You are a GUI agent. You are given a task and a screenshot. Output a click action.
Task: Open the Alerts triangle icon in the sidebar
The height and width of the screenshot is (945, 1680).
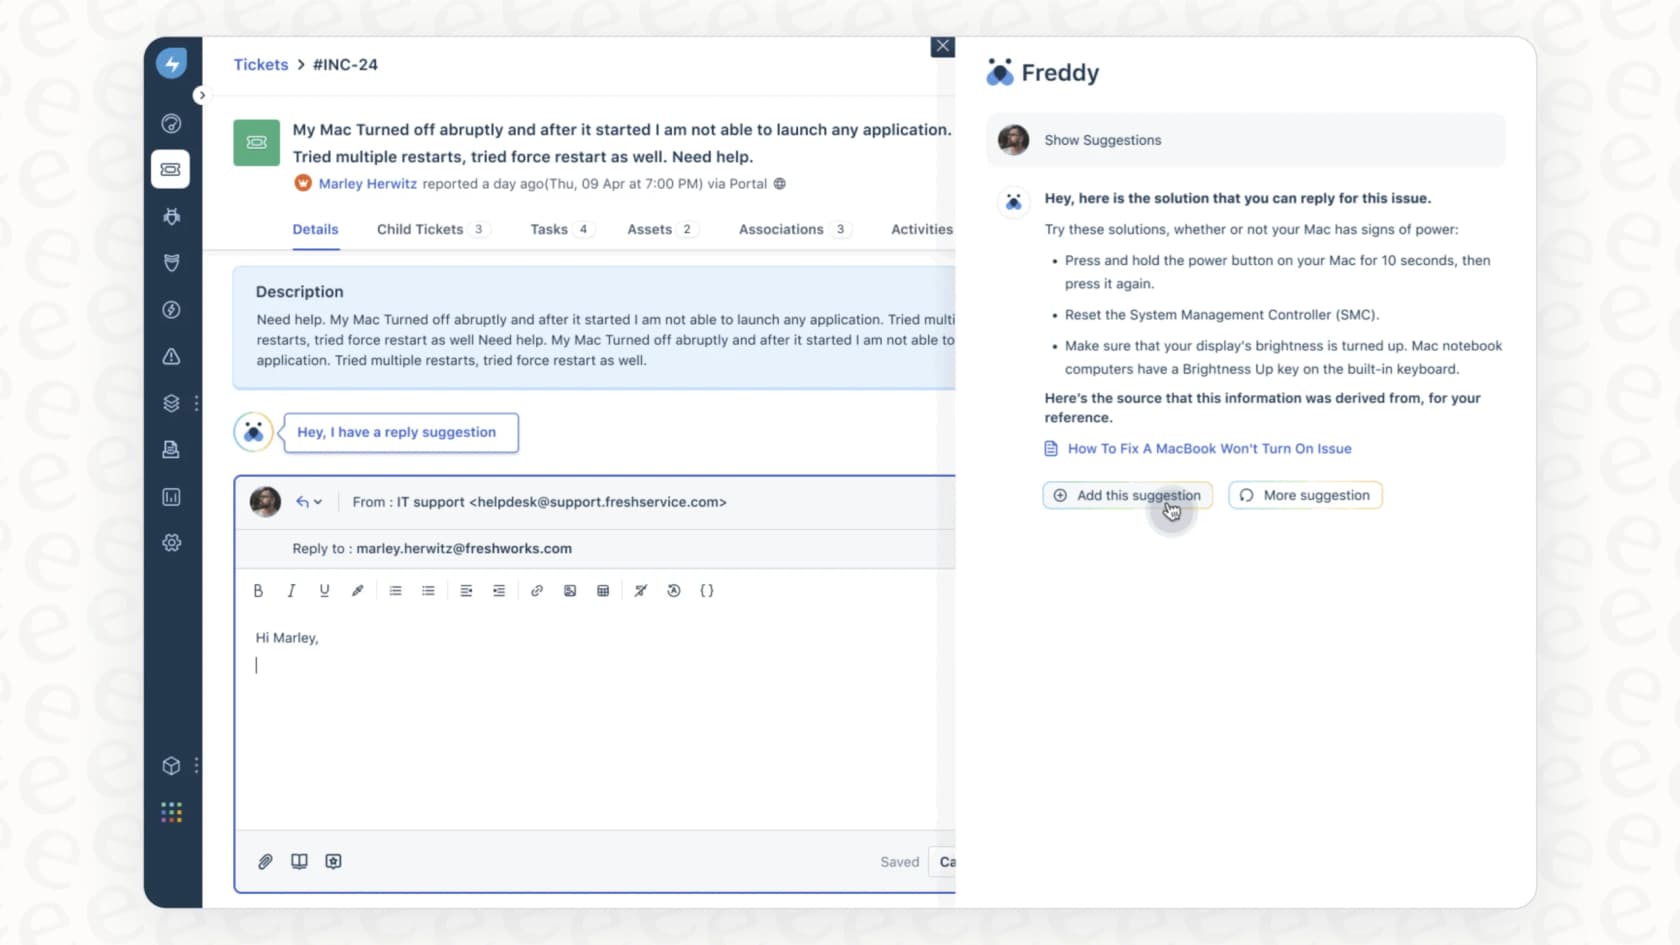coord(171,356)
